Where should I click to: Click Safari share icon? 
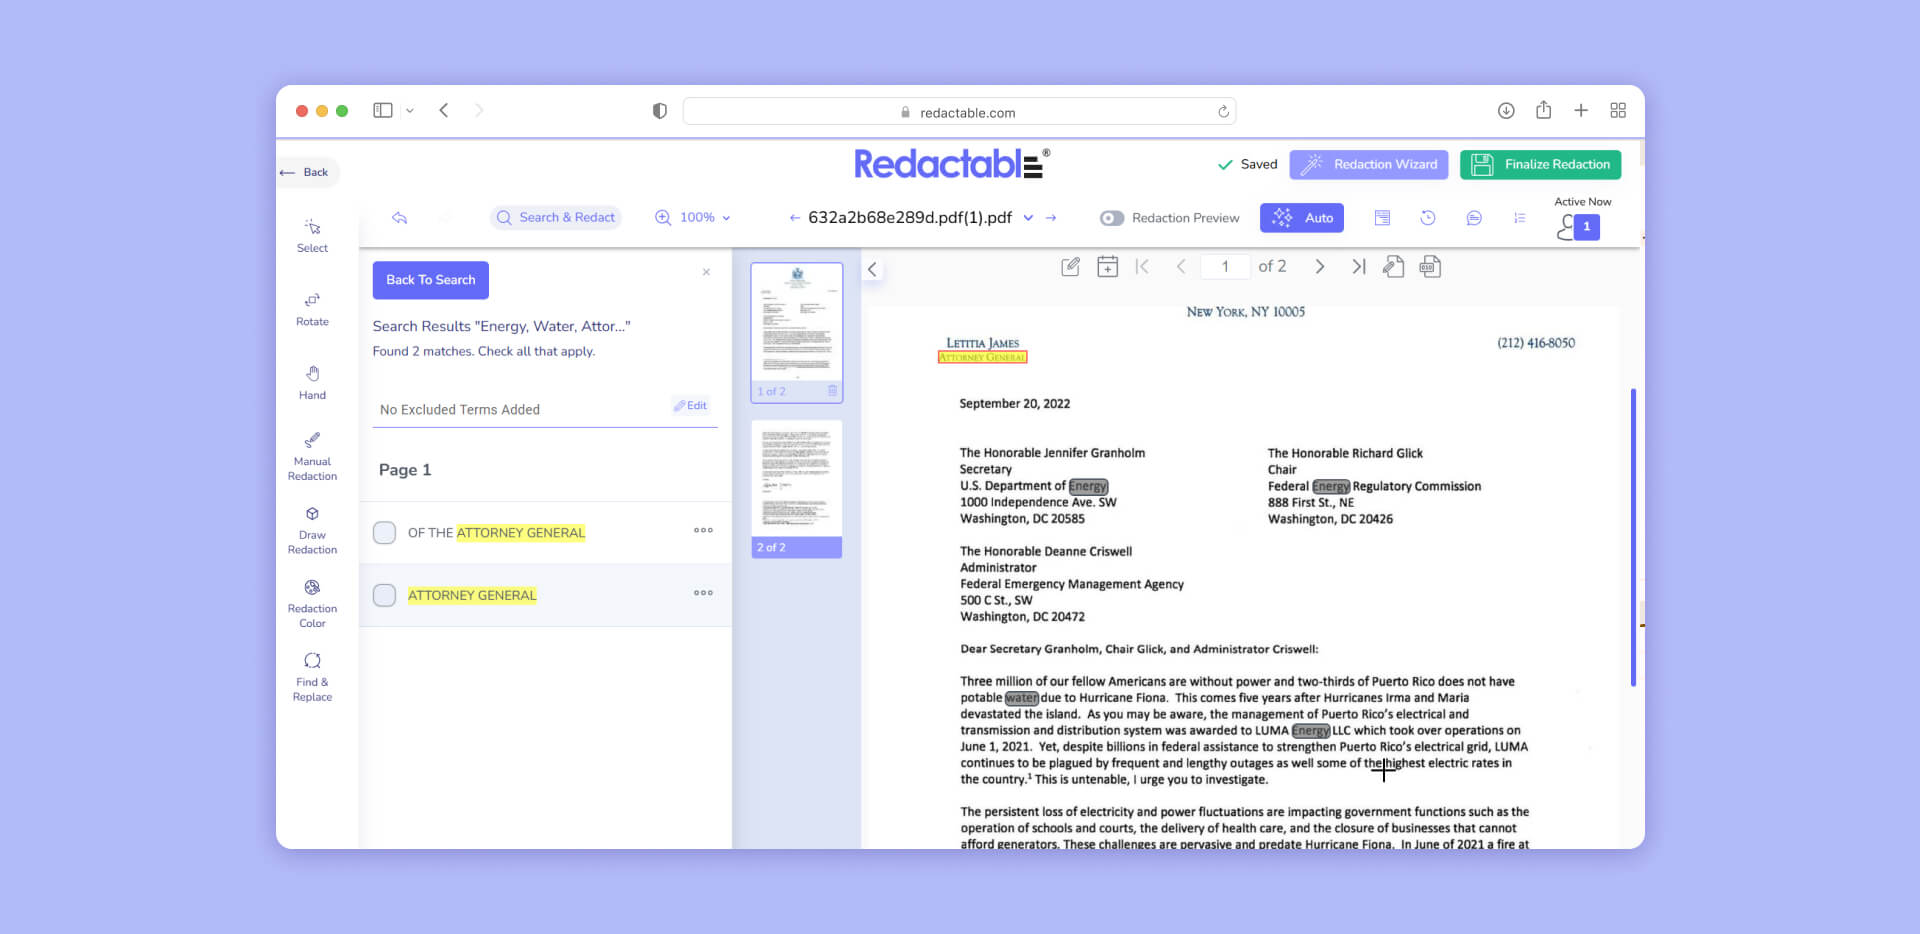coord(1543,110)
